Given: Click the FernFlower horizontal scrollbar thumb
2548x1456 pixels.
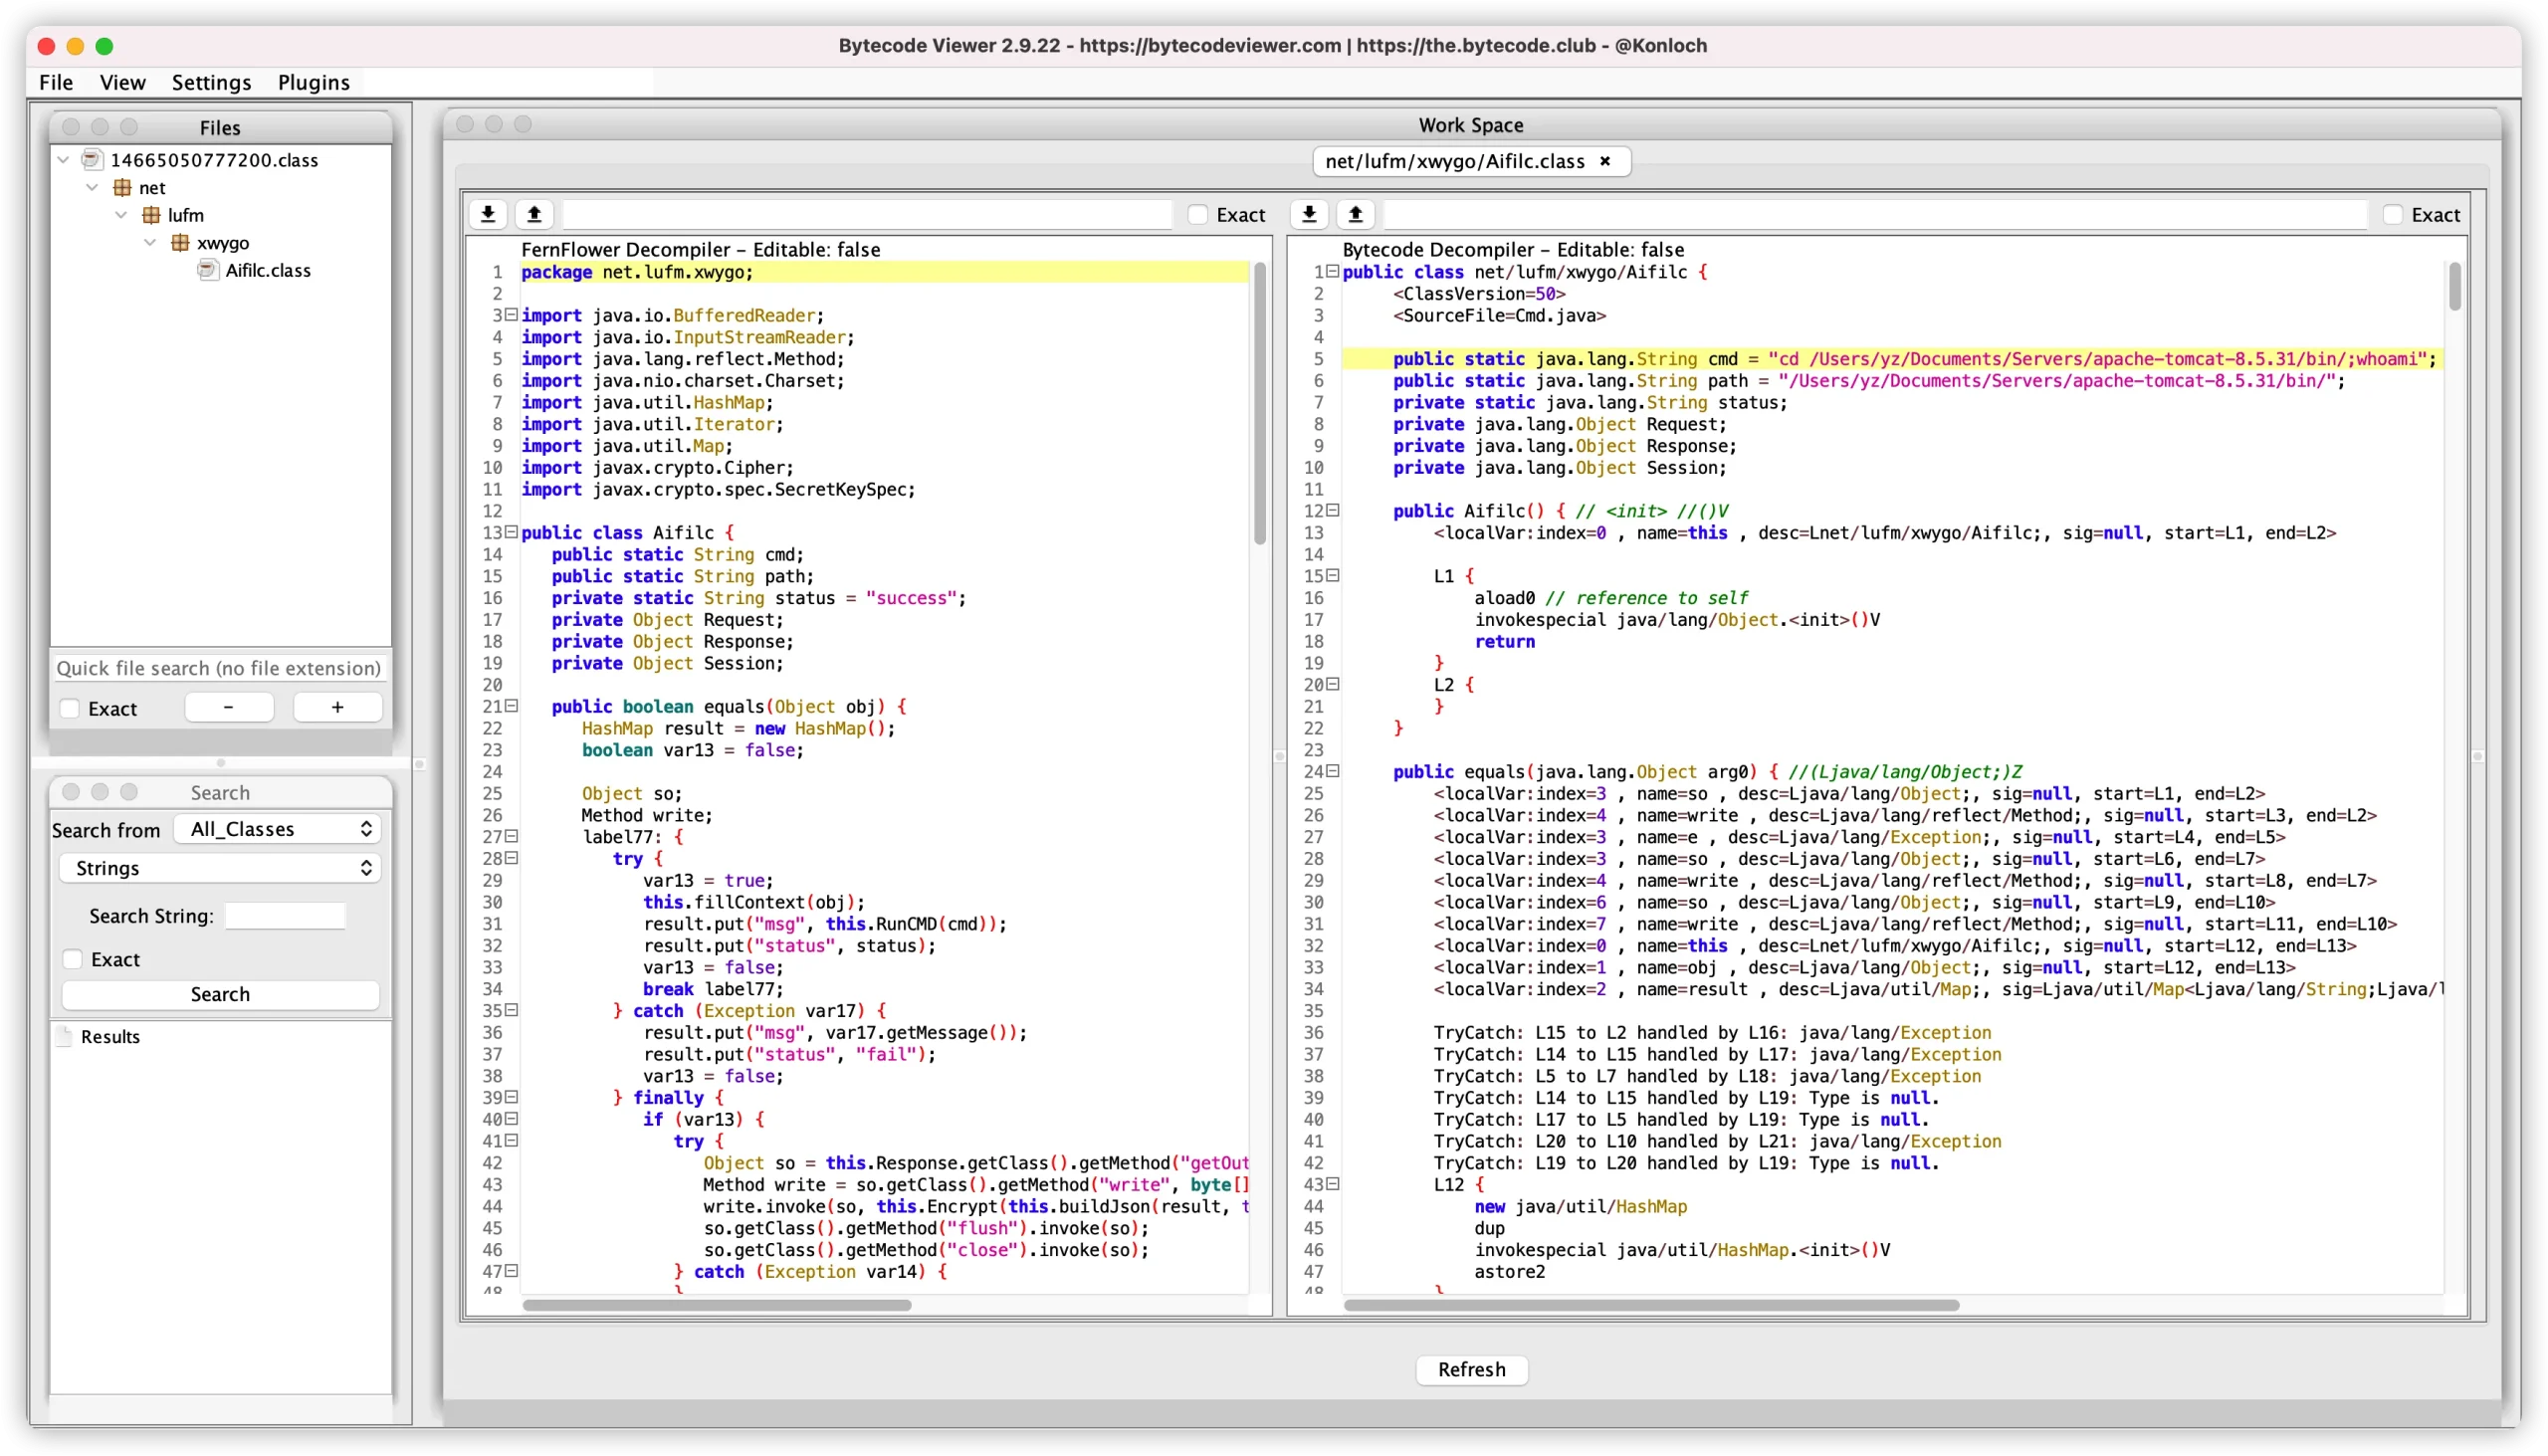Looking at the screenshot, I should pyautogui.click(x=717, y=1305).
